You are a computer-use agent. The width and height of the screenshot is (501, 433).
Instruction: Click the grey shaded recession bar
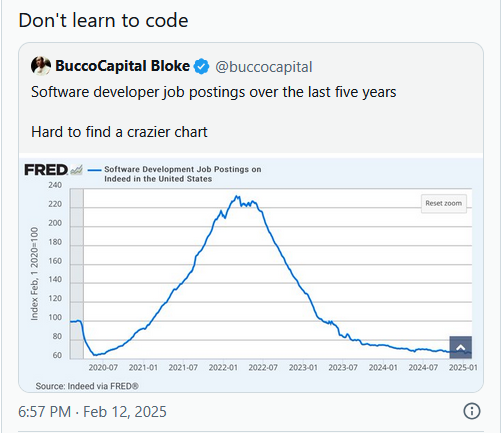point(77,274)
